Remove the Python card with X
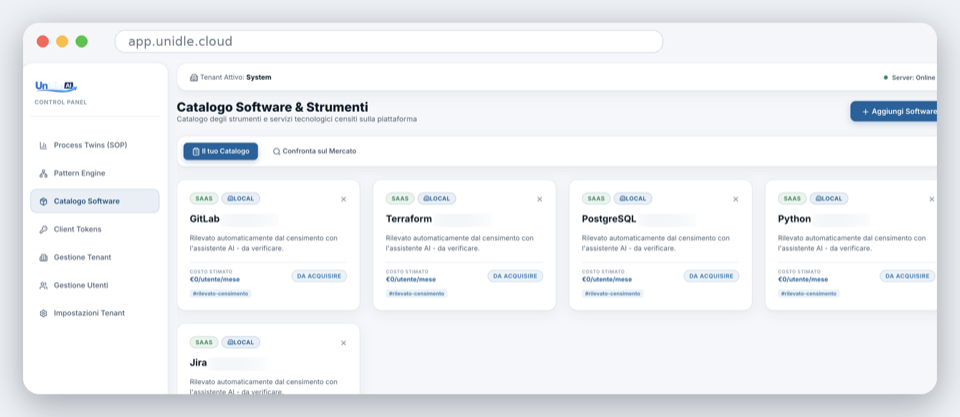This screenshot has width=960, height=417. [x=932, y=199]
